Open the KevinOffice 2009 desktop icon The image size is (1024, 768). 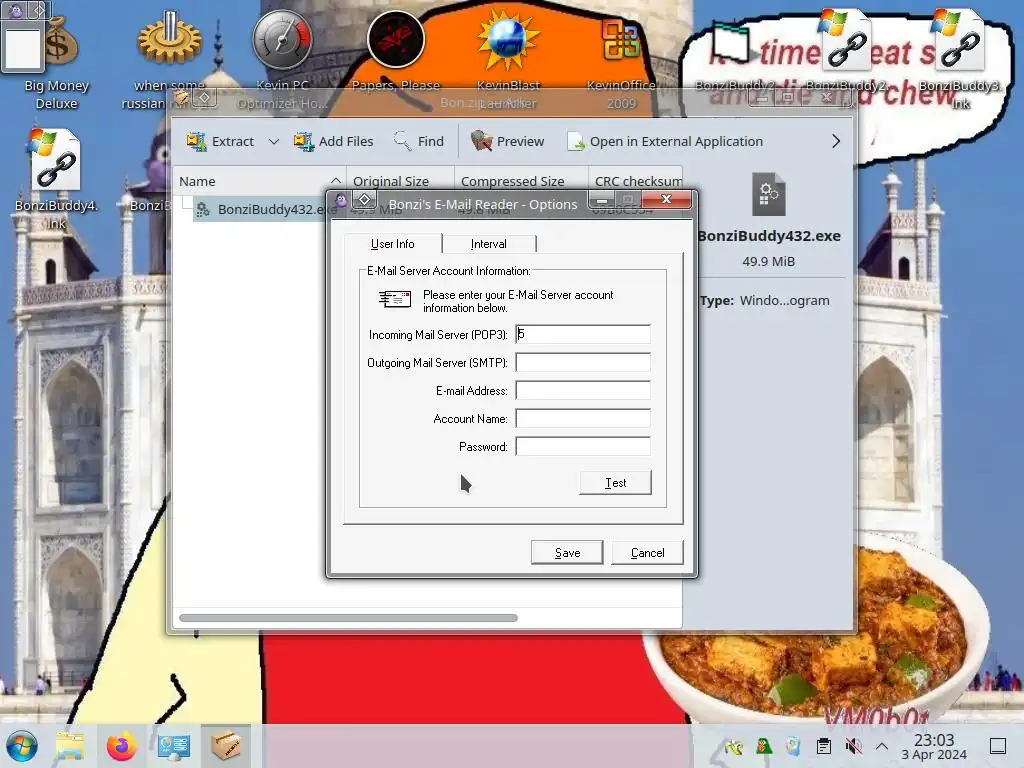point(621,62)
